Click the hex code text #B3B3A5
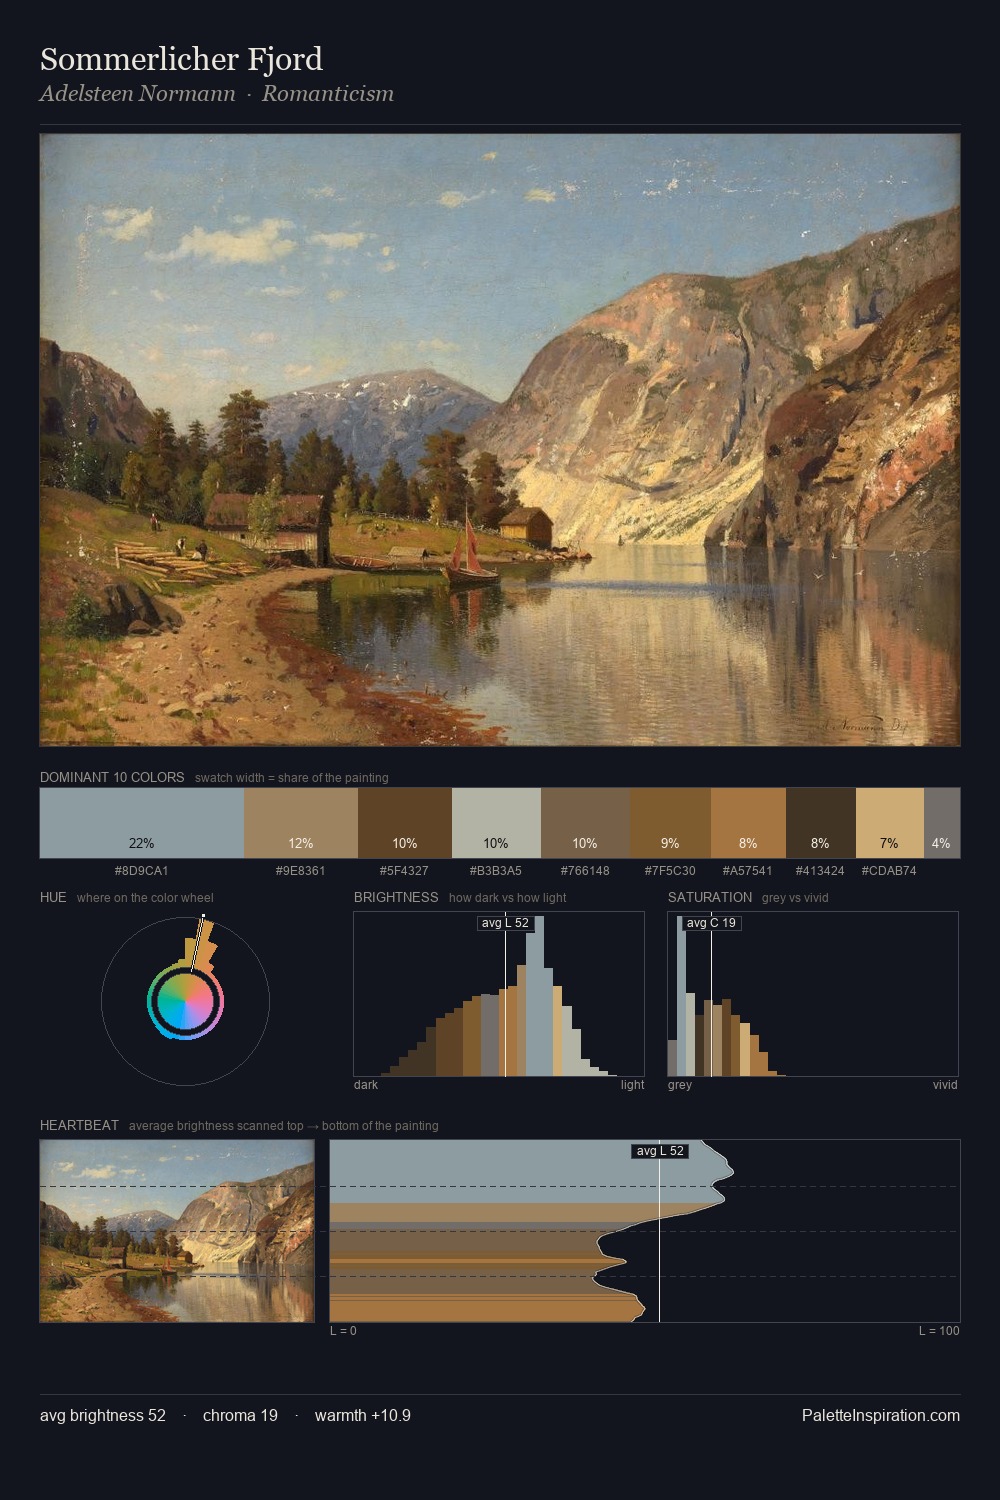 pyautogui.click(x=496, y=871)
